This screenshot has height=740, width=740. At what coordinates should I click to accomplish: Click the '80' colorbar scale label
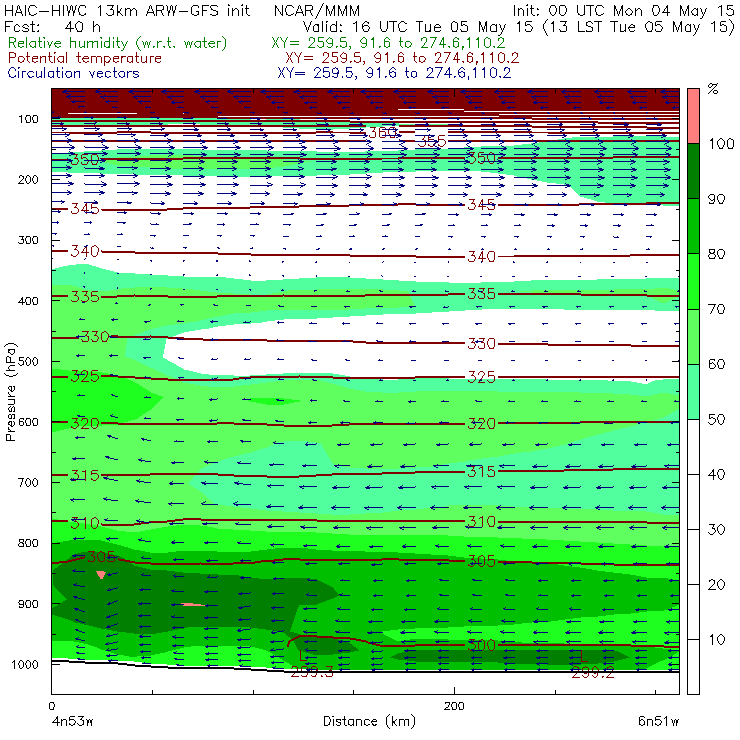(x=716, y=254)
